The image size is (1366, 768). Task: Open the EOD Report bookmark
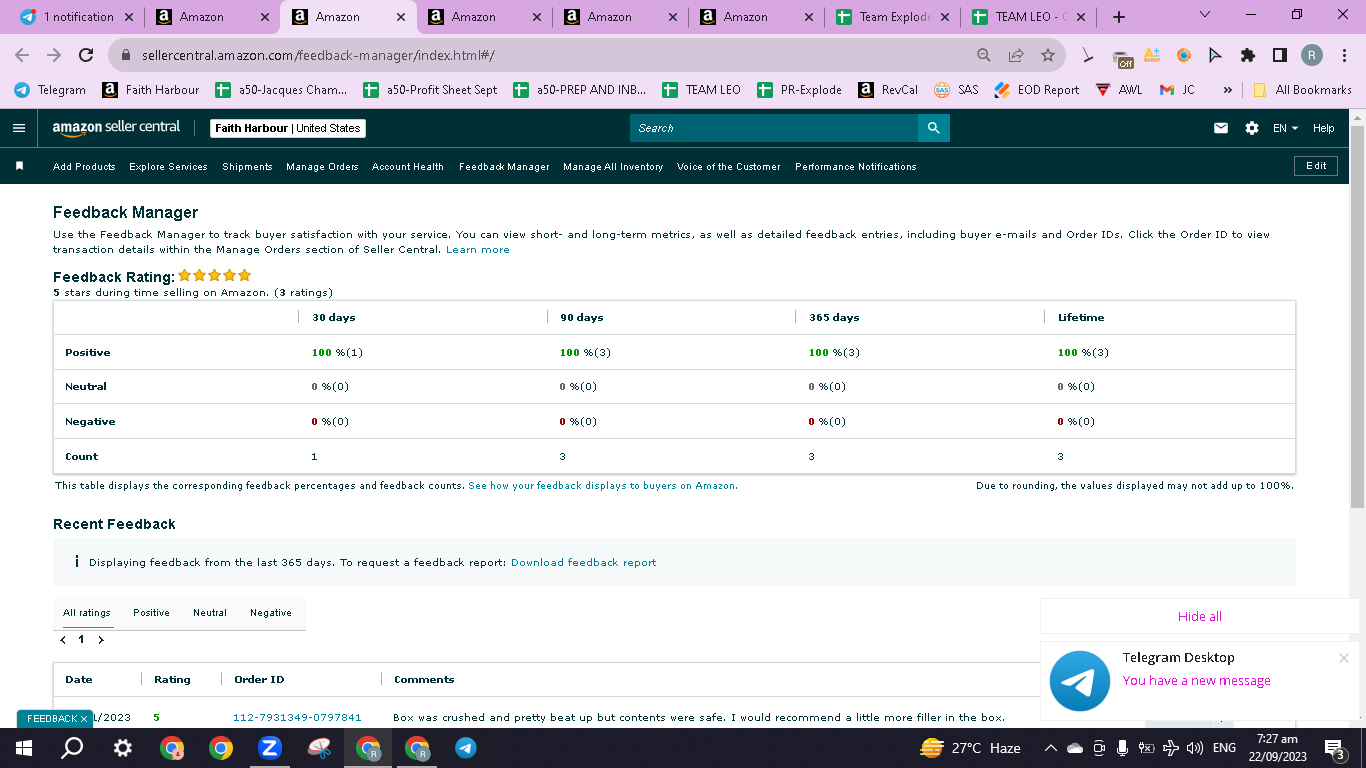coord(1036,90)
